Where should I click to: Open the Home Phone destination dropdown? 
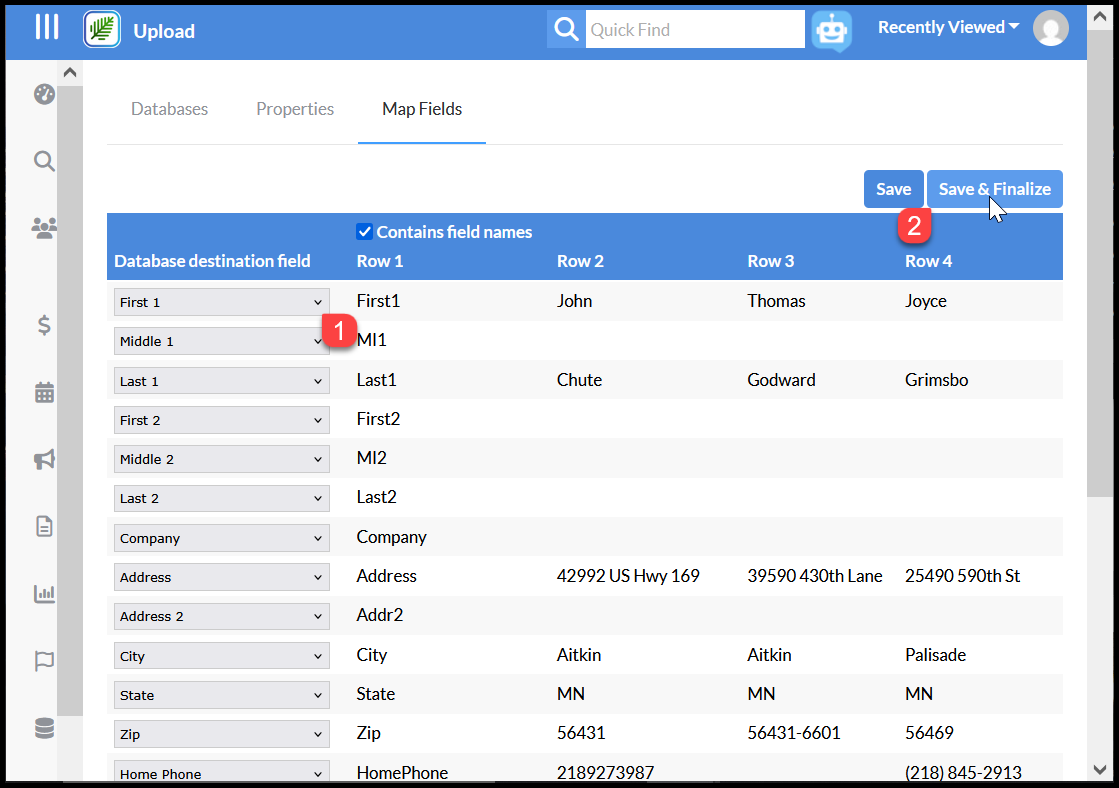point(222,772)
